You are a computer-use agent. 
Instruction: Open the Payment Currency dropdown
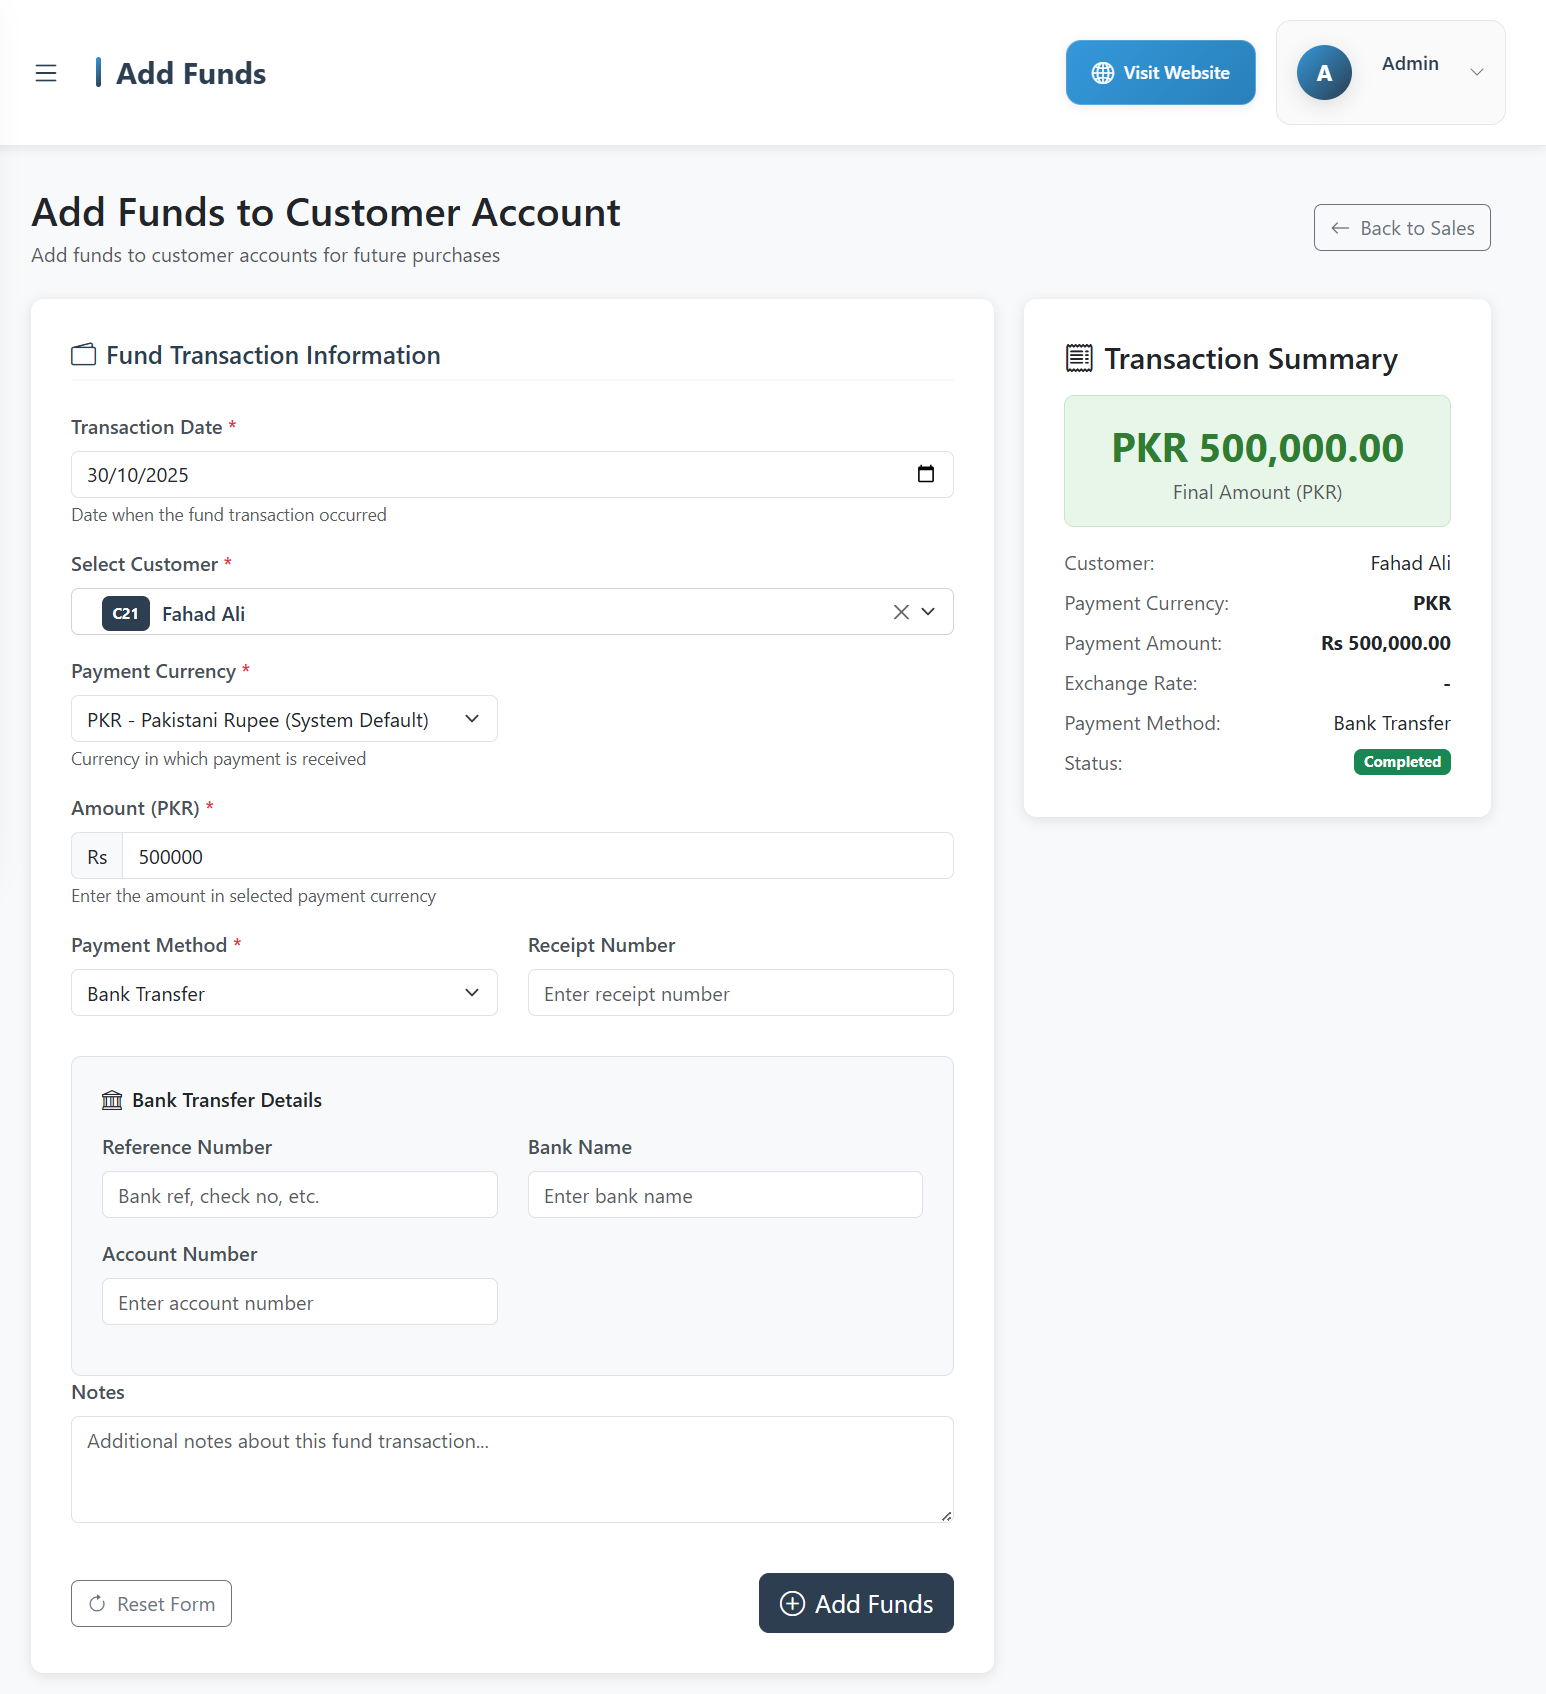tap(284, 719)
